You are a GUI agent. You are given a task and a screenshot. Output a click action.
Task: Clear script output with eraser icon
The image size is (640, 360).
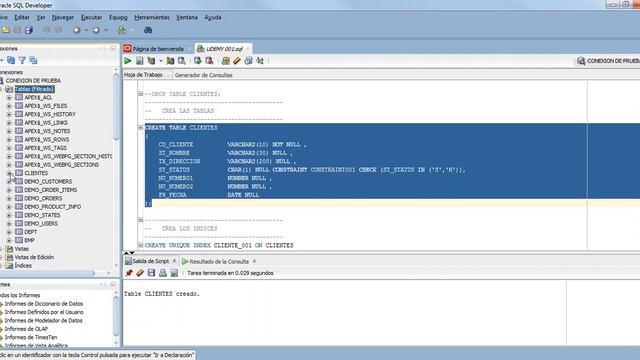pos(140,273)
